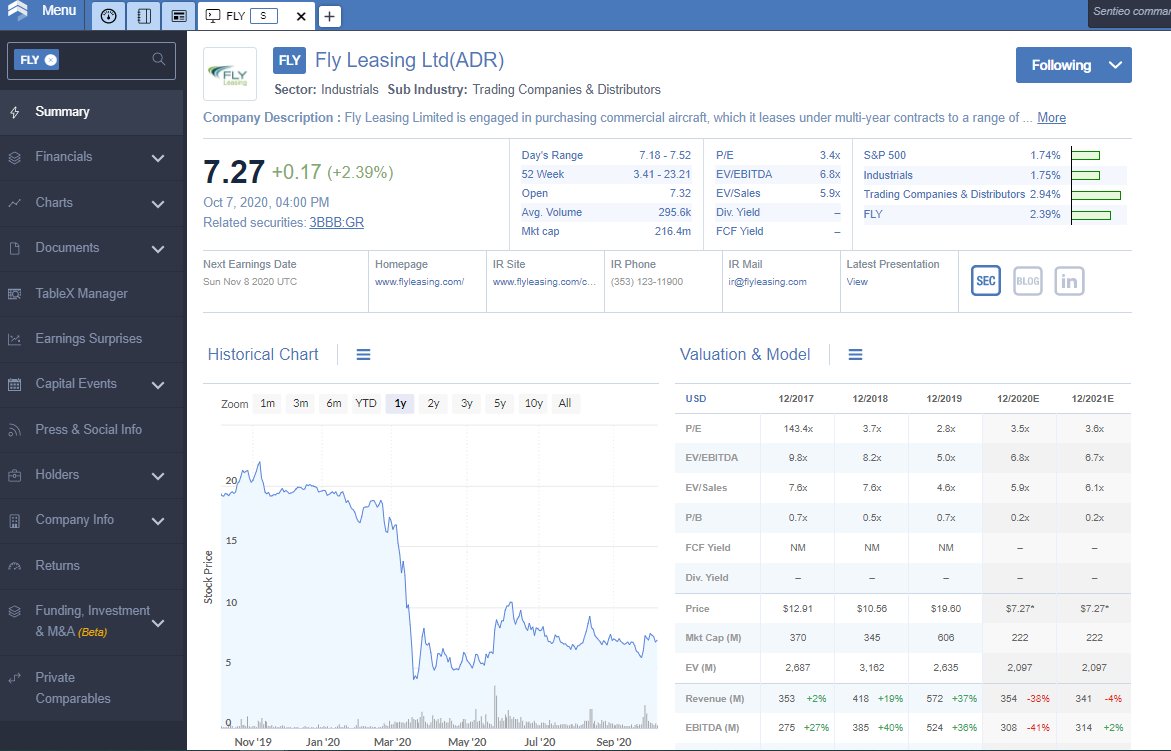Viewport: 1171px width, 751px height.
Task: Expand the Financials sidebar section
Action: 157,158
